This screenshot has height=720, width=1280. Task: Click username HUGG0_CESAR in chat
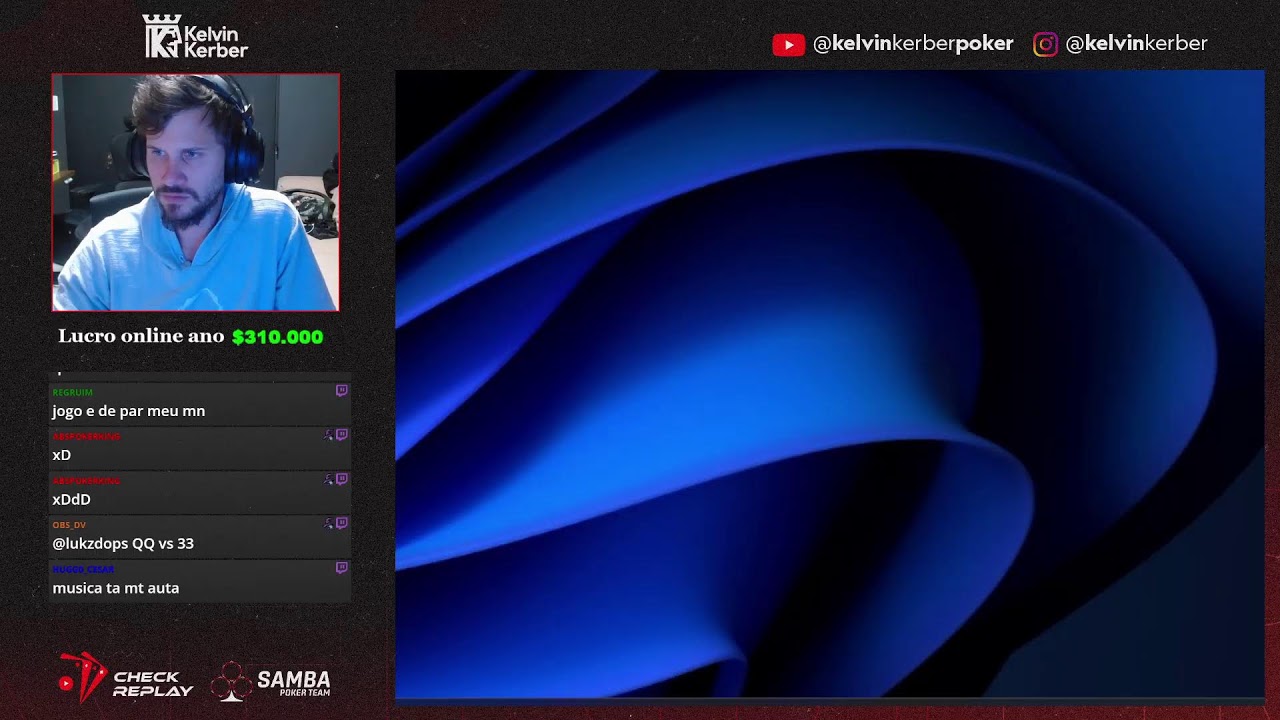pos(83,569)
